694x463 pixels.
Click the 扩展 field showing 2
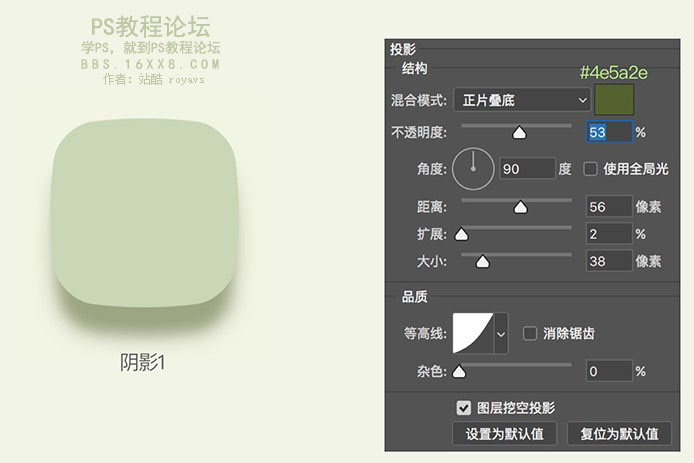click(x=609, y=234)
